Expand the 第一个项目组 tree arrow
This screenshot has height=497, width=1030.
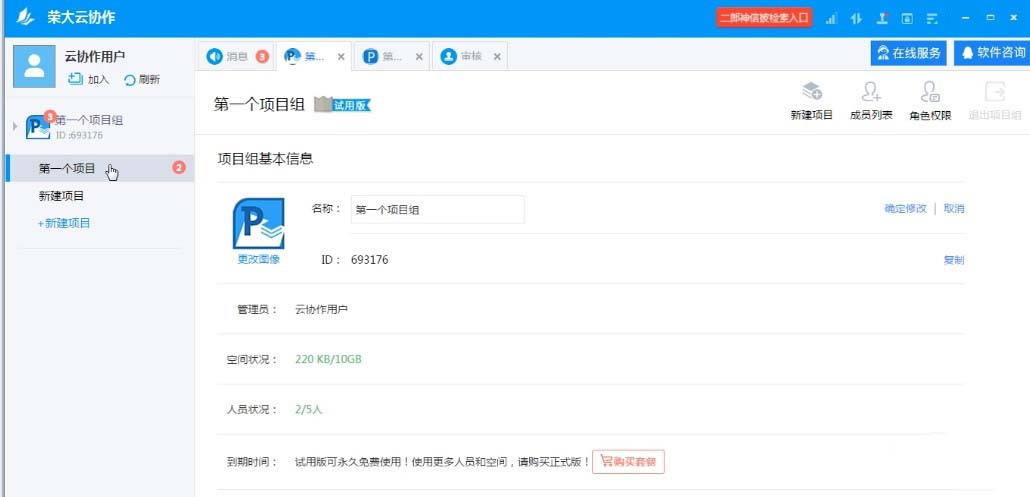click(x=14, y=126)
